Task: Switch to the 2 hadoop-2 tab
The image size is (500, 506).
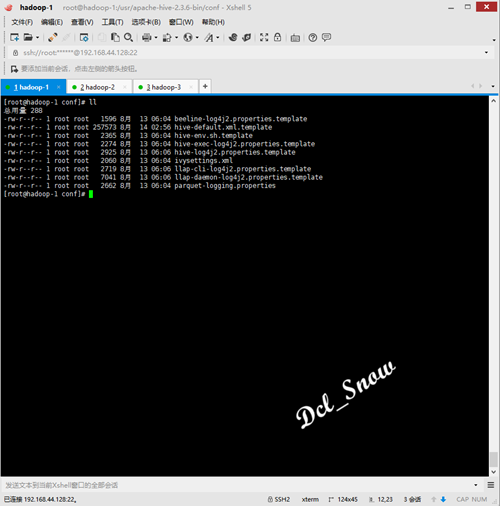Action: coord(97,87)
